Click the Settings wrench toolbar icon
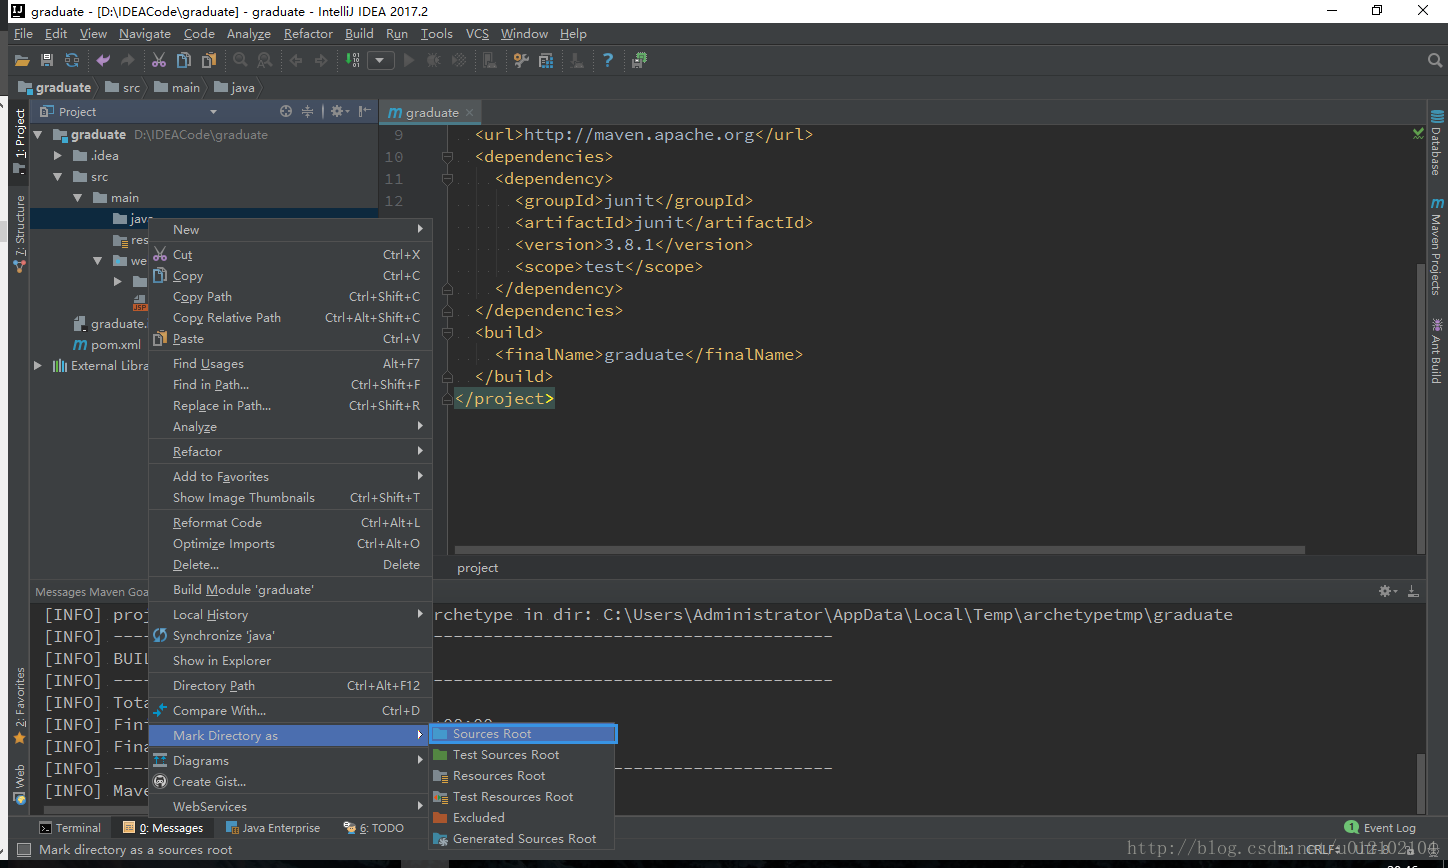 (x=521, y=61)
